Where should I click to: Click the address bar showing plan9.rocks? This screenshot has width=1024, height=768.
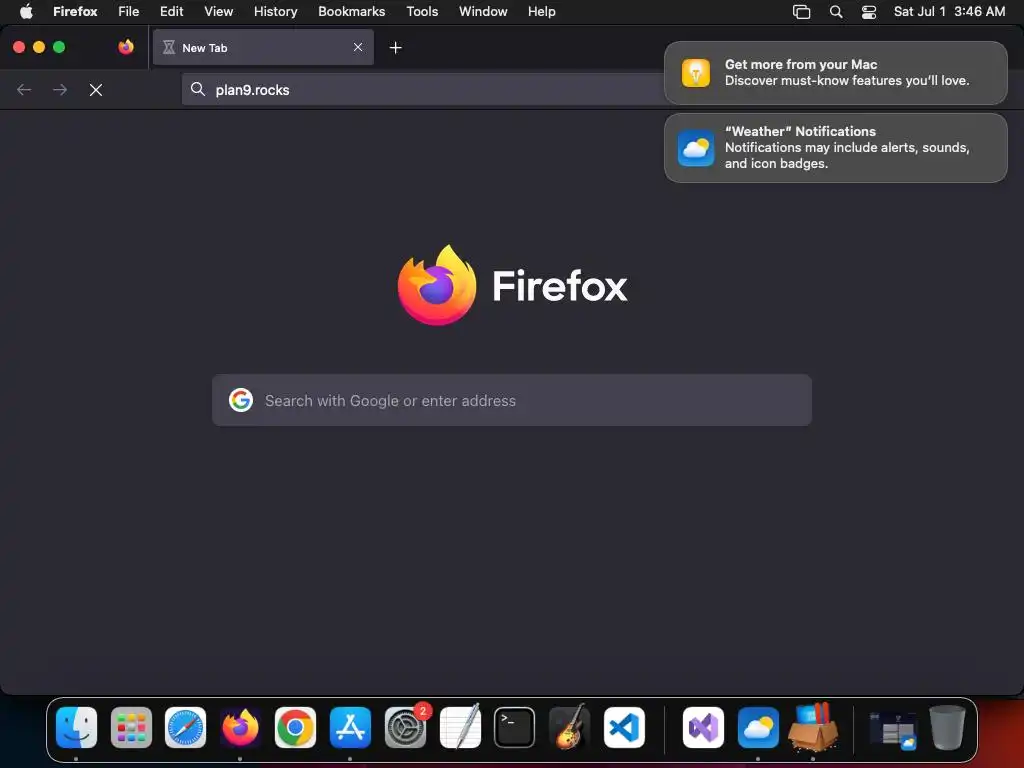tap(424, 89)
